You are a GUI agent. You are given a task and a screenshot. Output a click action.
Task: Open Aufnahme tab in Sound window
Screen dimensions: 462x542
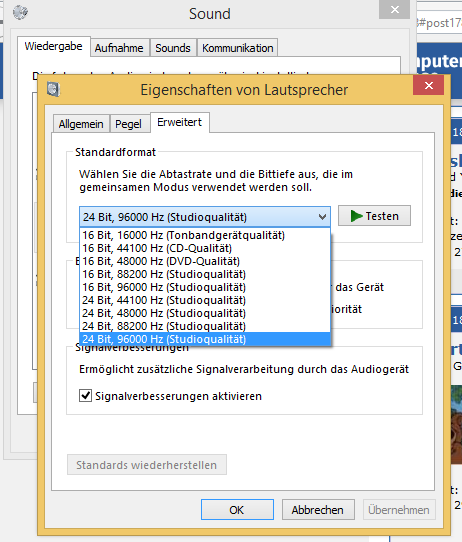point(119,48)
